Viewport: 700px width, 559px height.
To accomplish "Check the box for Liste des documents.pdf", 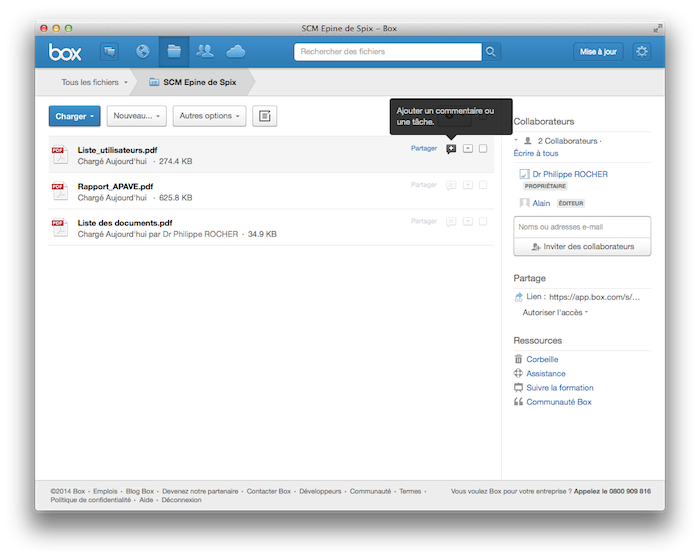I will (483, 221).
